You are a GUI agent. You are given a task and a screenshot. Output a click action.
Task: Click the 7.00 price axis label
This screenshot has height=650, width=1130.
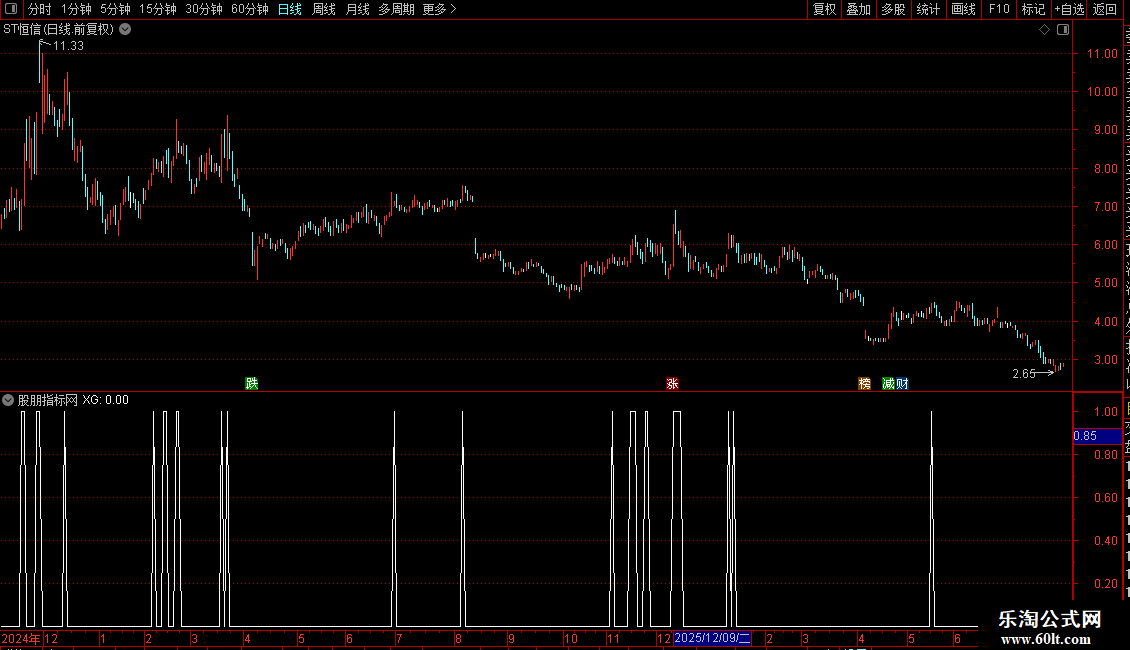(1105, 207)
